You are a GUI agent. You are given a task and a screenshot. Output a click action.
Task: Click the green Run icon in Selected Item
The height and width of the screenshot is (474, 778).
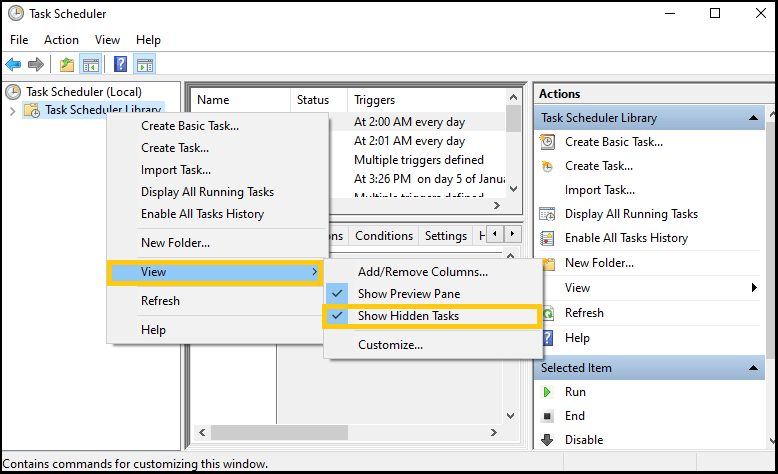click(547, 392)
